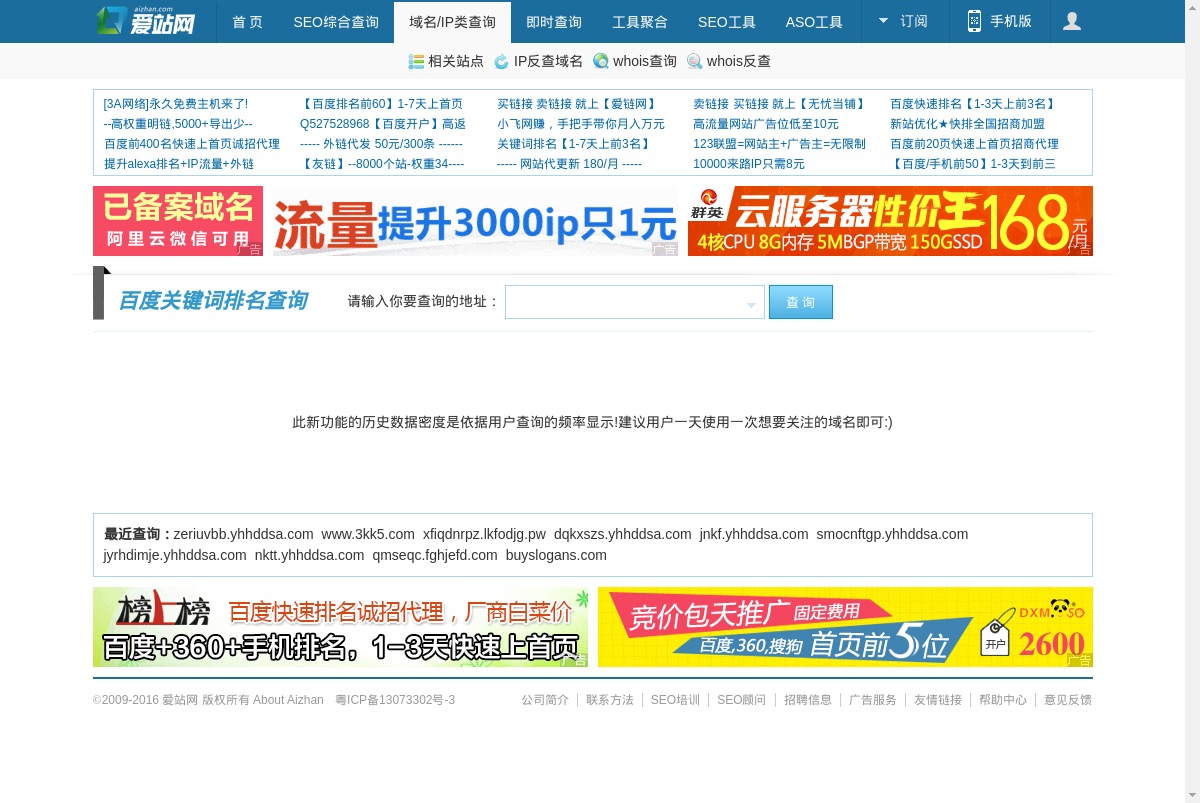Image resolution: width=1200 pixels, height=803 pixels.
Task: Open 公司简介 footer link
Action: tap(545, 700)
